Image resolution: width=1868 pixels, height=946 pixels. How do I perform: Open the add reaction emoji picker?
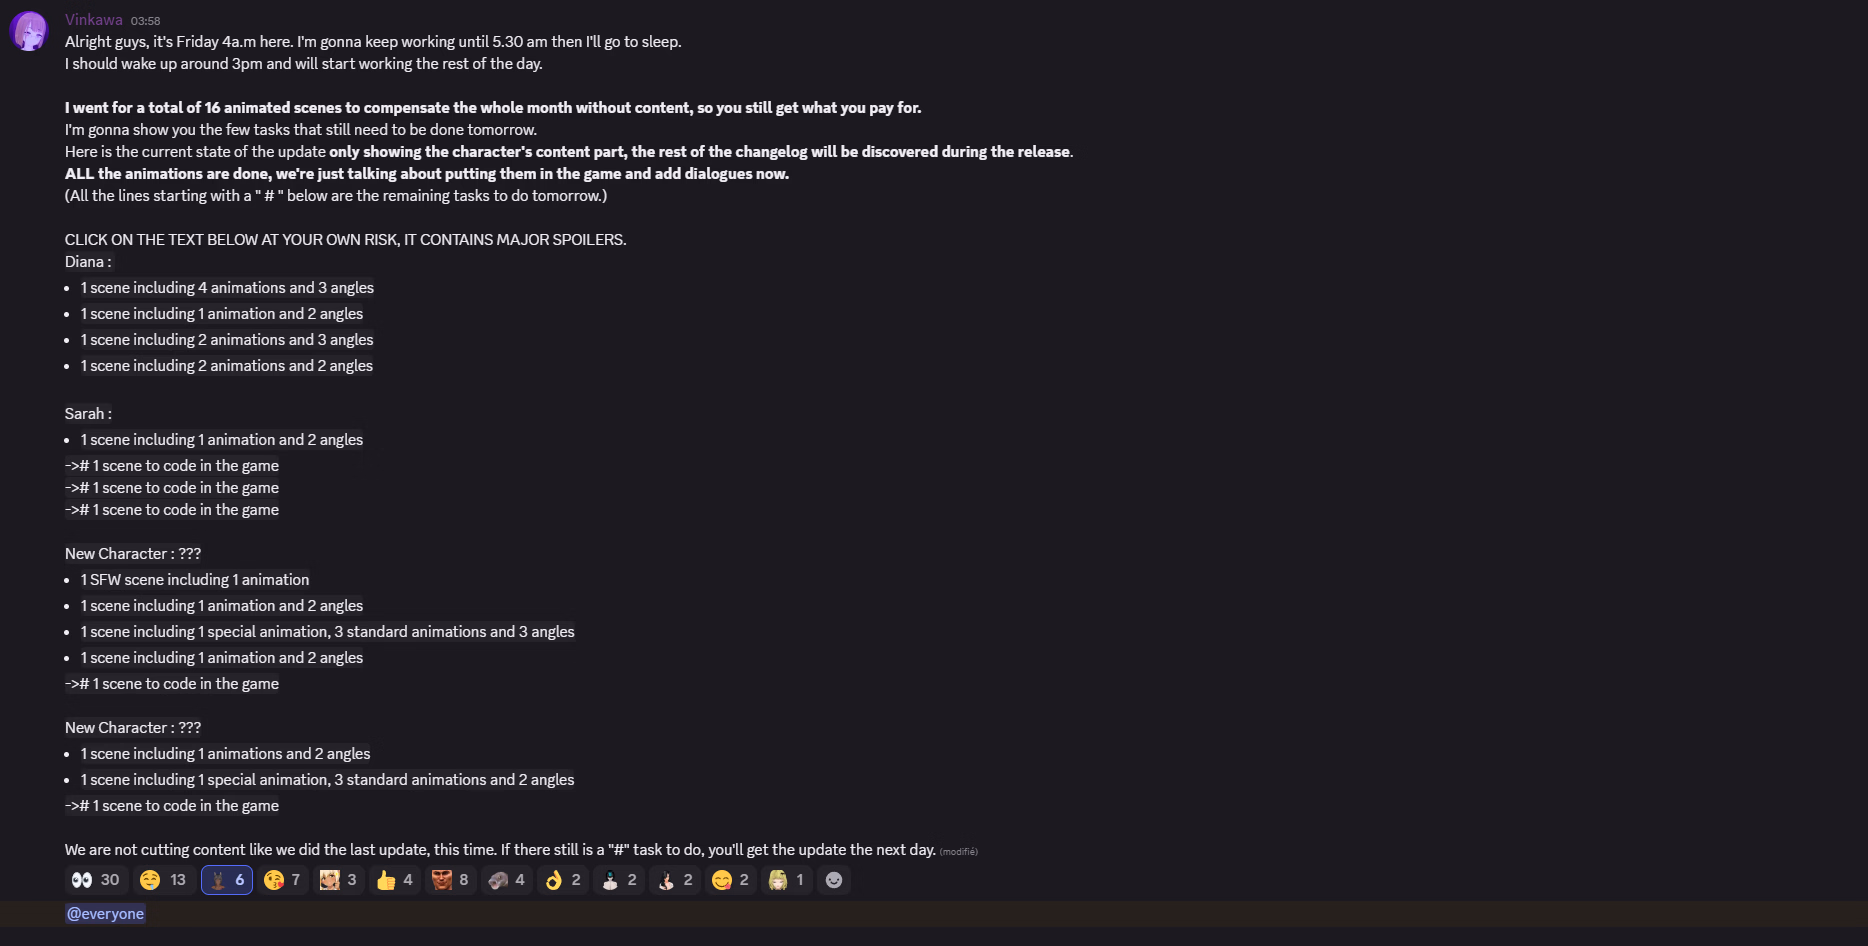tap(834, 880)
